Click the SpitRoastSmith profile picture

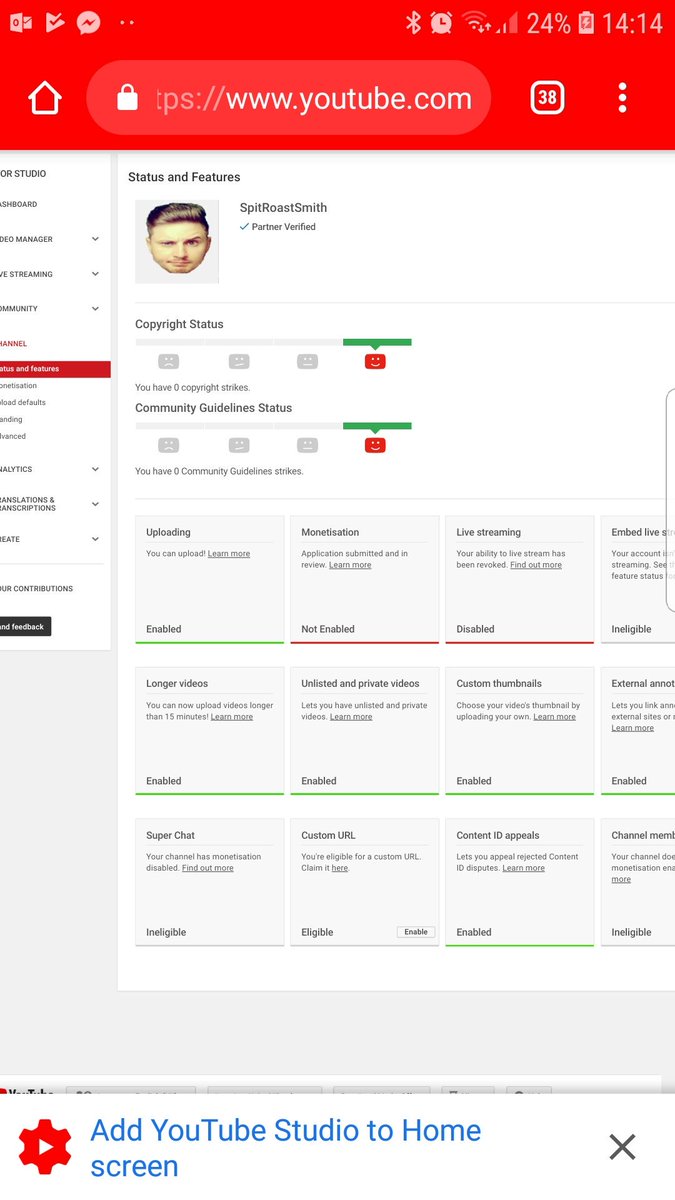point(177,242)
